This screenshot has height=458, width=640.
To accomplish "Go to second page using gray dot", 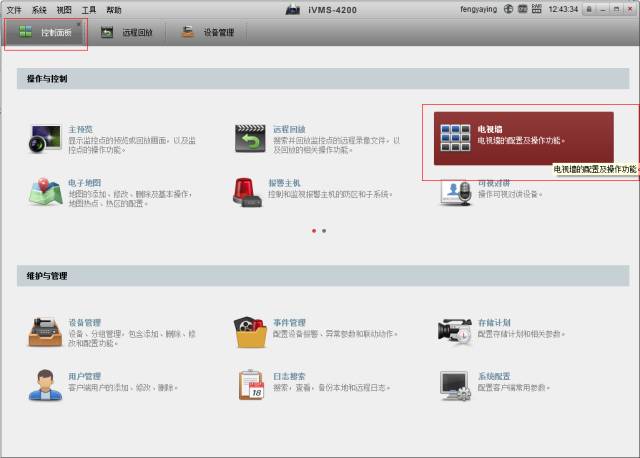I will [324, 230].
